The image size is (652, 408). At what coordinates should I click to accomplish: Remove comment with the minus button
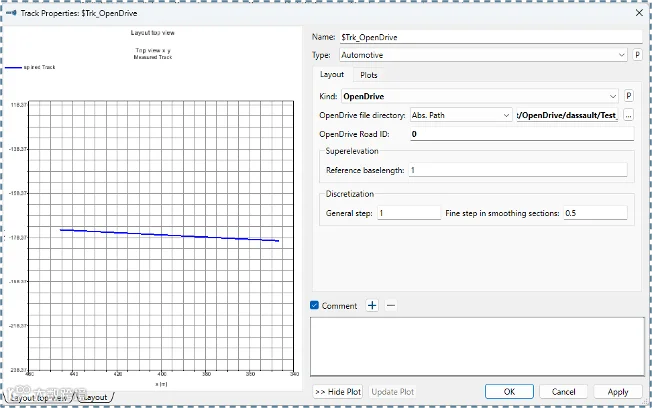point(390,306)
